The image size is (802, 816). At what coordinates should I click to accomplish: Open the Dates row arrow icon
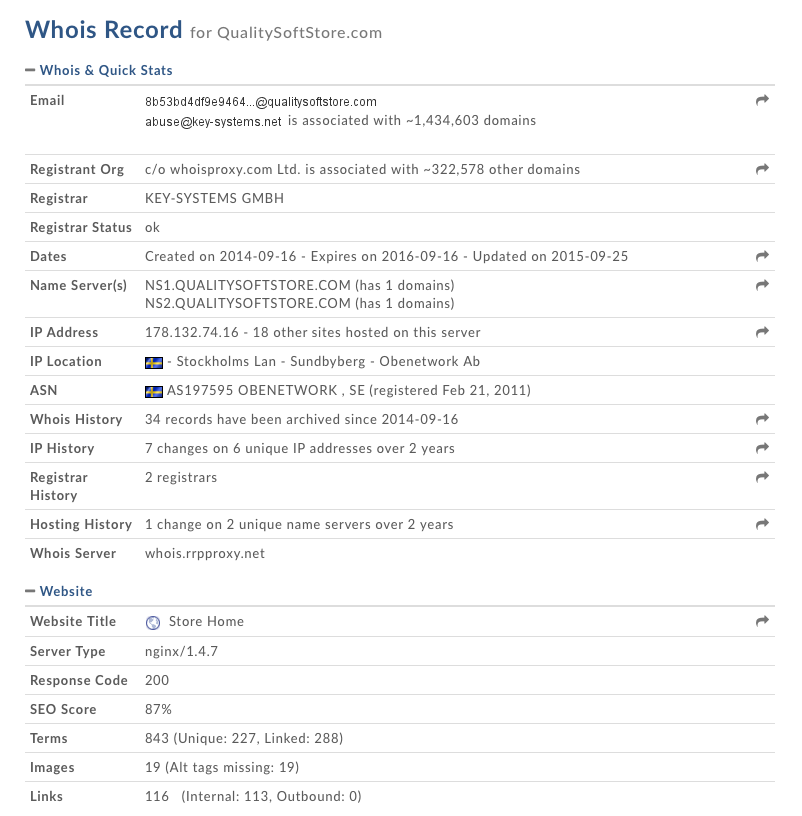[x=762, y=257]
